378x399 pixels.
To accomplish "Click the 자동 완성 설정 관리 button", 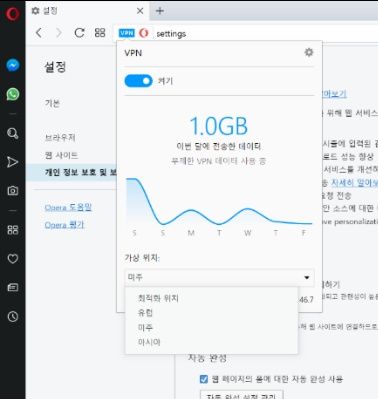I will pyautogui.click(x=241, y=395).
